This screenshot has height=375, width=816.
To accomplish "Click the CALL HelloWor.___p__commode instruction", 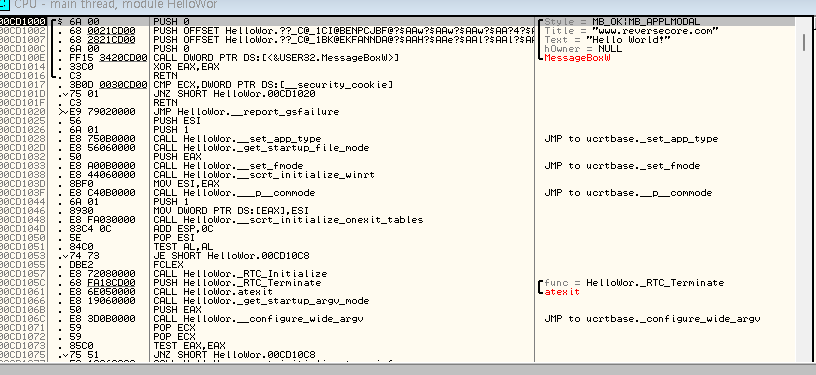I will click(234, 193).
